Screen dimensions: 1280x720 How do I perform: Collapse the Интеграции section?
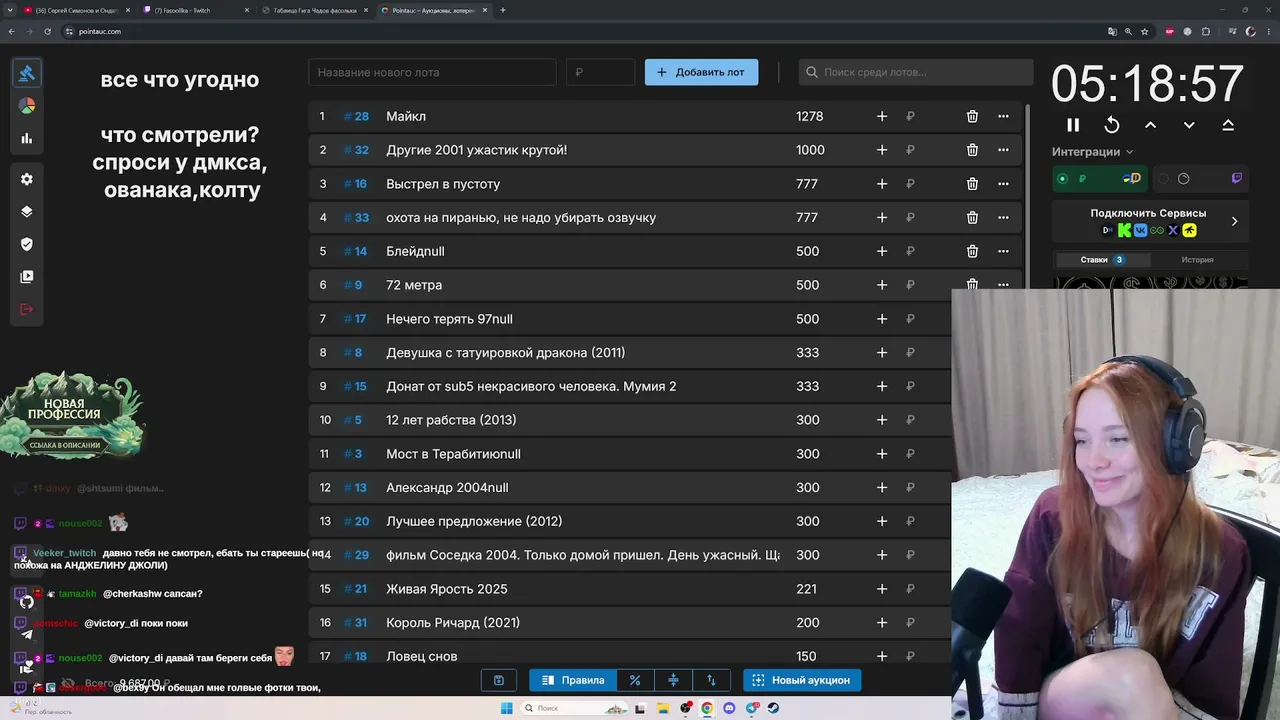click(x=1092, y=152)
